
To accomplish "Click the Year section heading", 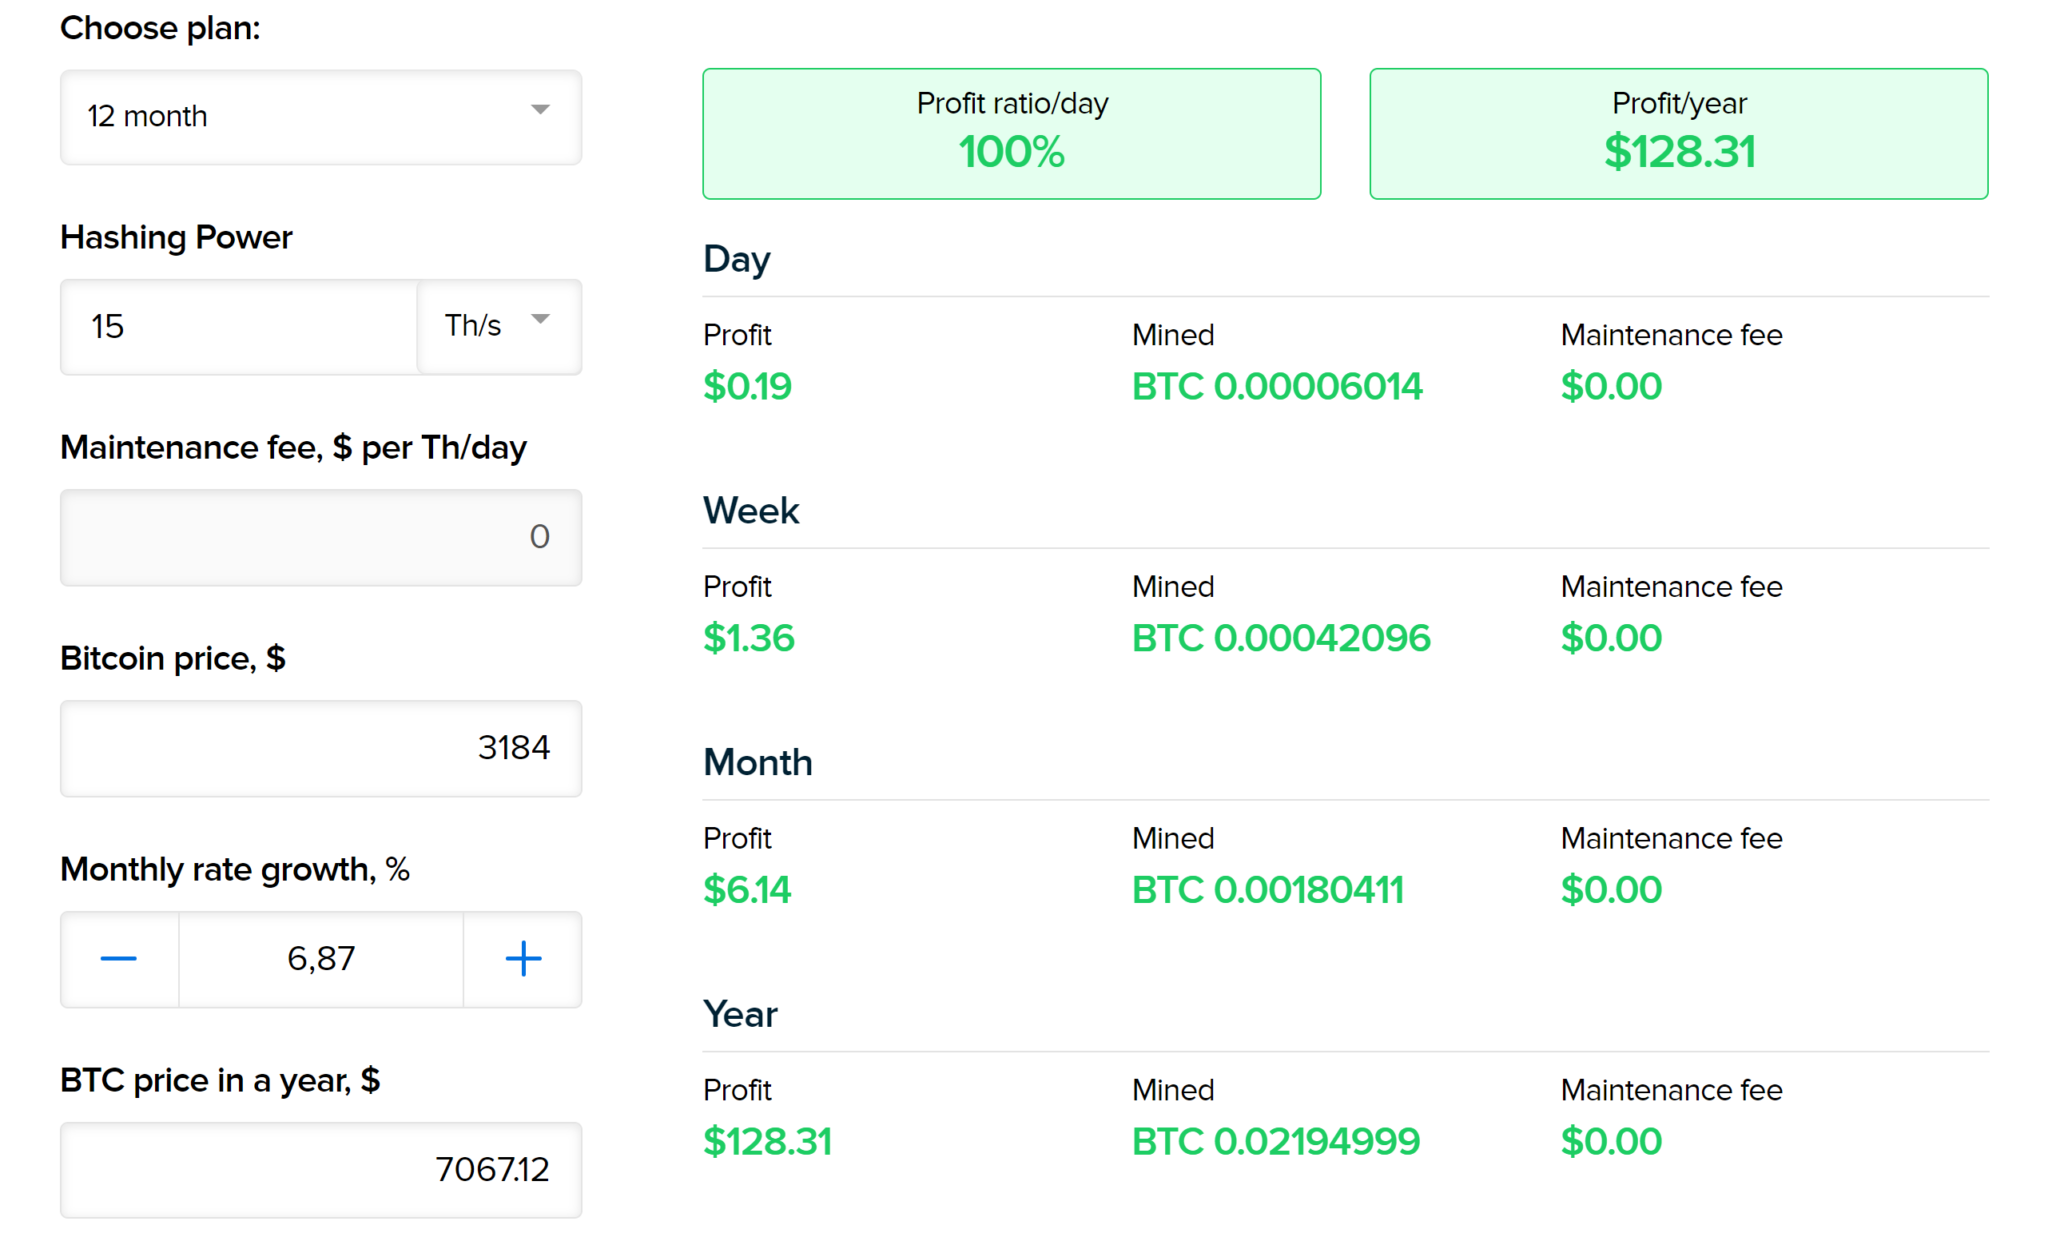I will coord(740,1014).
